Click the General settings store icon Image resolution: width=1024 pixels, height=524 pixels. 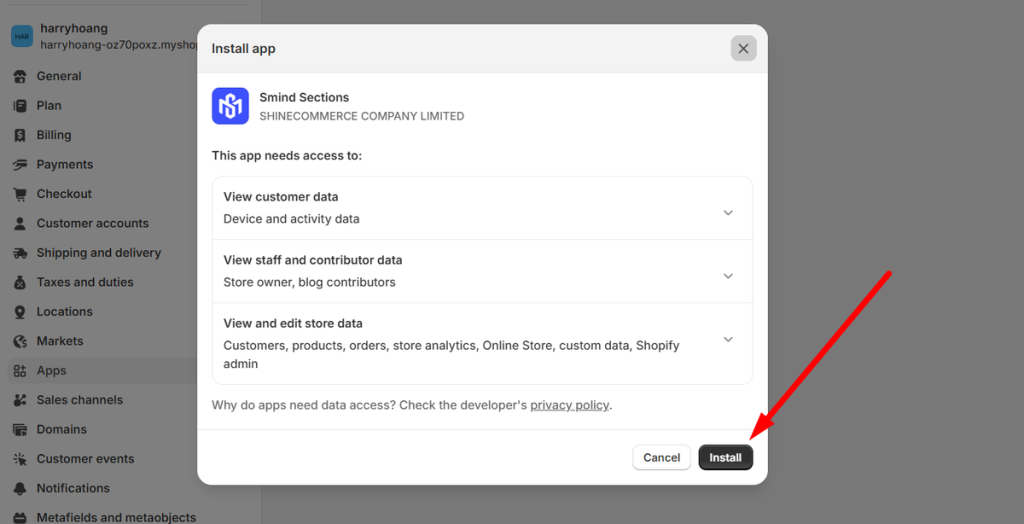pyautogui.click(x=20, y=76)
